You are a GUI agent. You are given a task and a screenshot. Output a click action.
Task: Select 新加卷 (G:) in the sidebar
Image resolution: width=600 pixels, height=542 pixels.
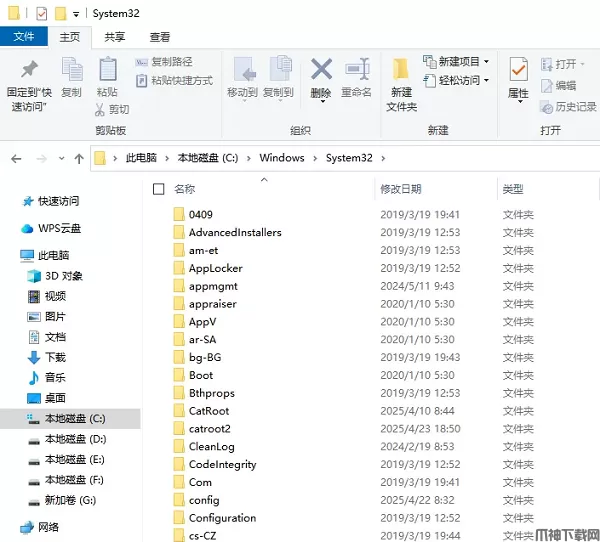pos(62,500)
